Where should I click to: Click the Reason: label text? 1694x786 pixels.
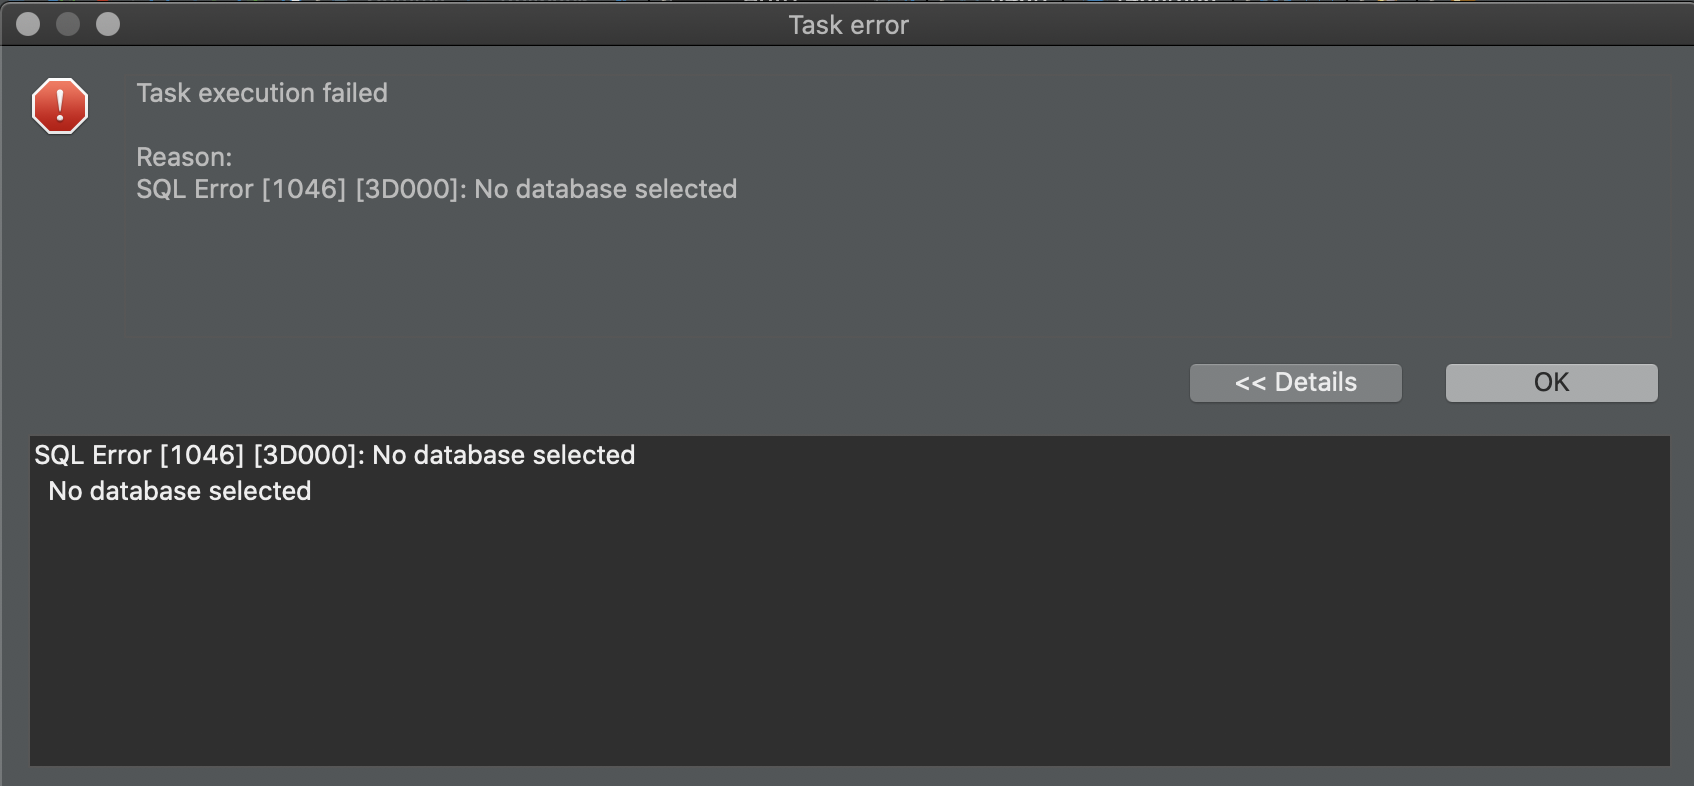[184, 157]
